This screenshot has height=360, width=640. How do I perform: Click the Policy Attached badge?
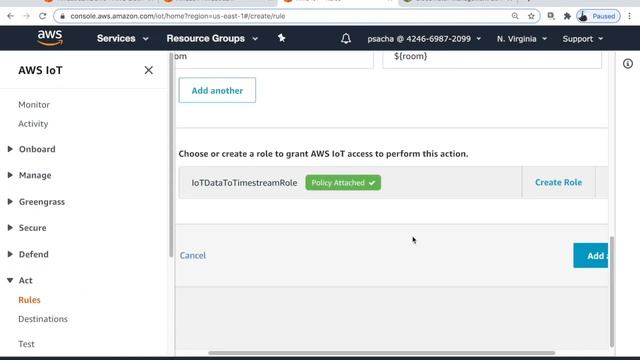[343, 183]
